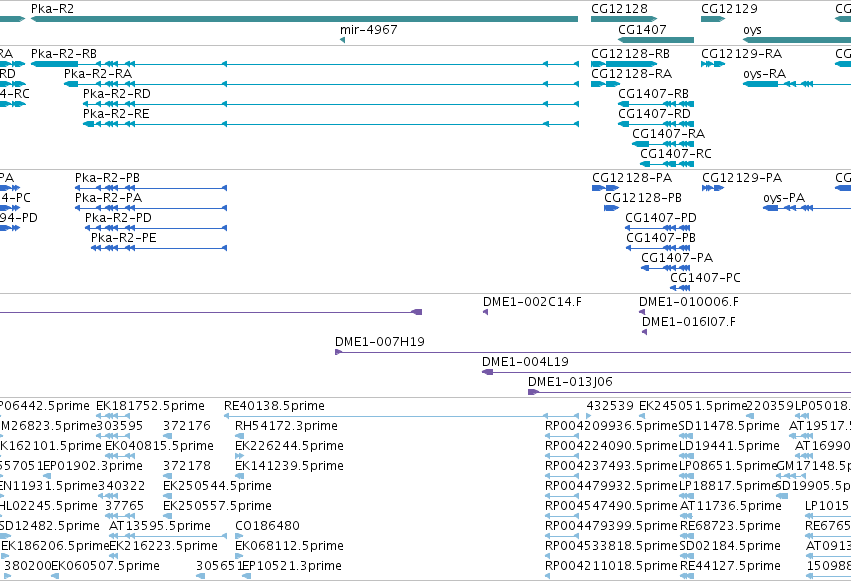Select transcript Pka-R2-RB
This screenshot has width=851, height=581.
304,64
